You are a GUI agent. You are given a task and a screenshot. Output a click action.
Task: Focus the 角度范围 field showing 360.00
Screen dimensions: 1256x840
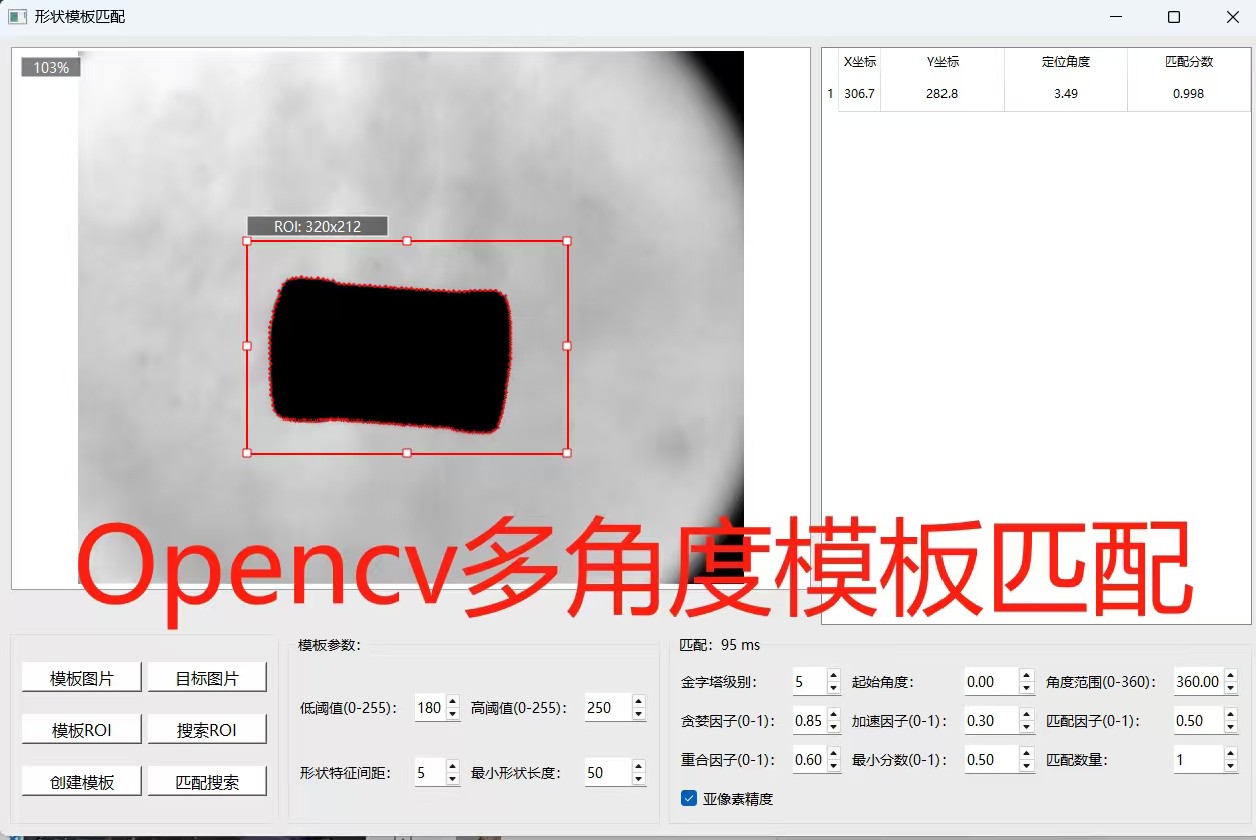pos(1198,682)
